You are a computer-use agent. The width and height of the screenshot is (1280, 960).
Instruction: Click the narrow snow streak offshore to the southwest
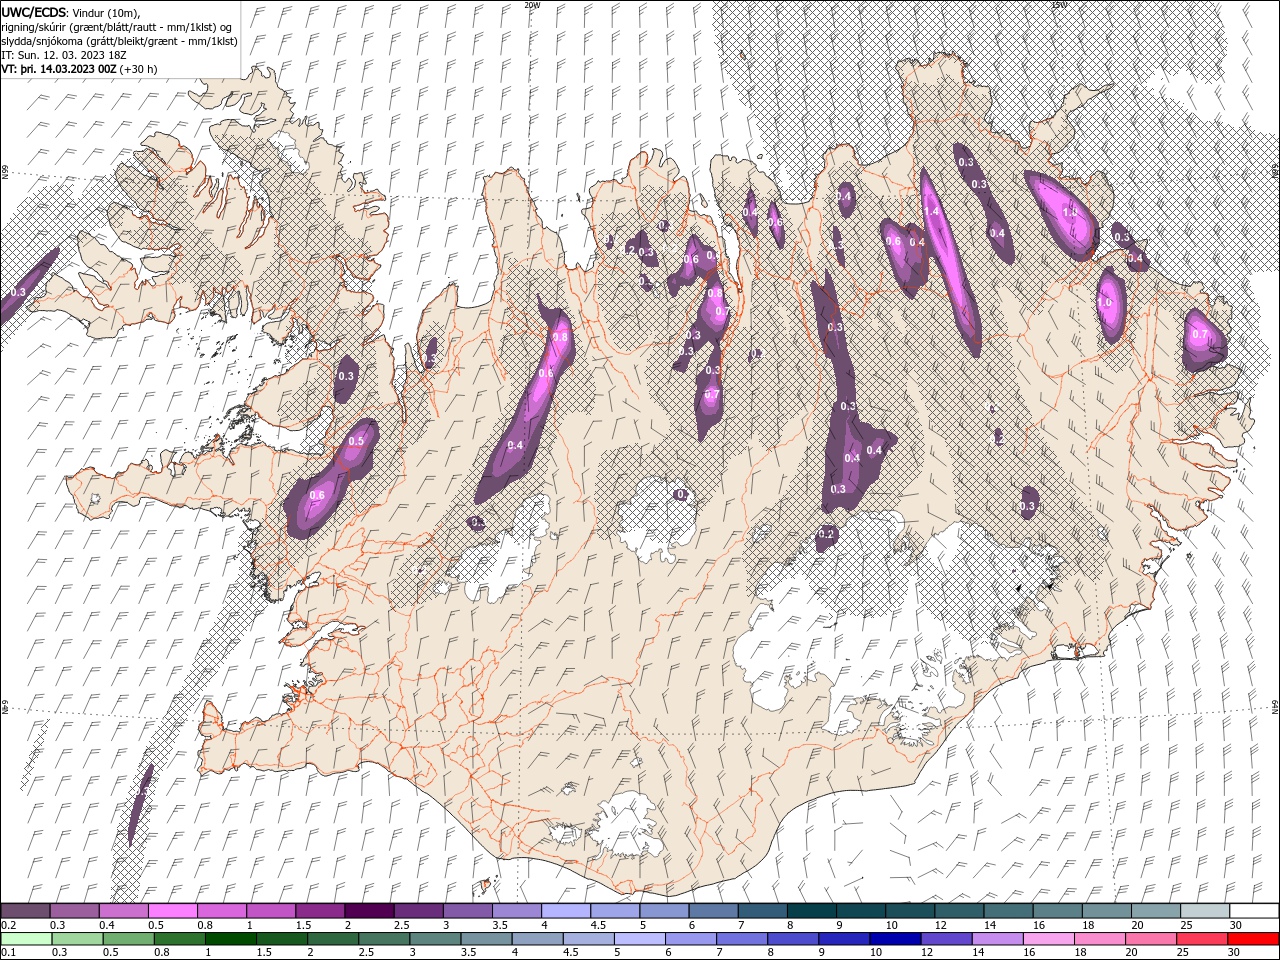(140, 804)
